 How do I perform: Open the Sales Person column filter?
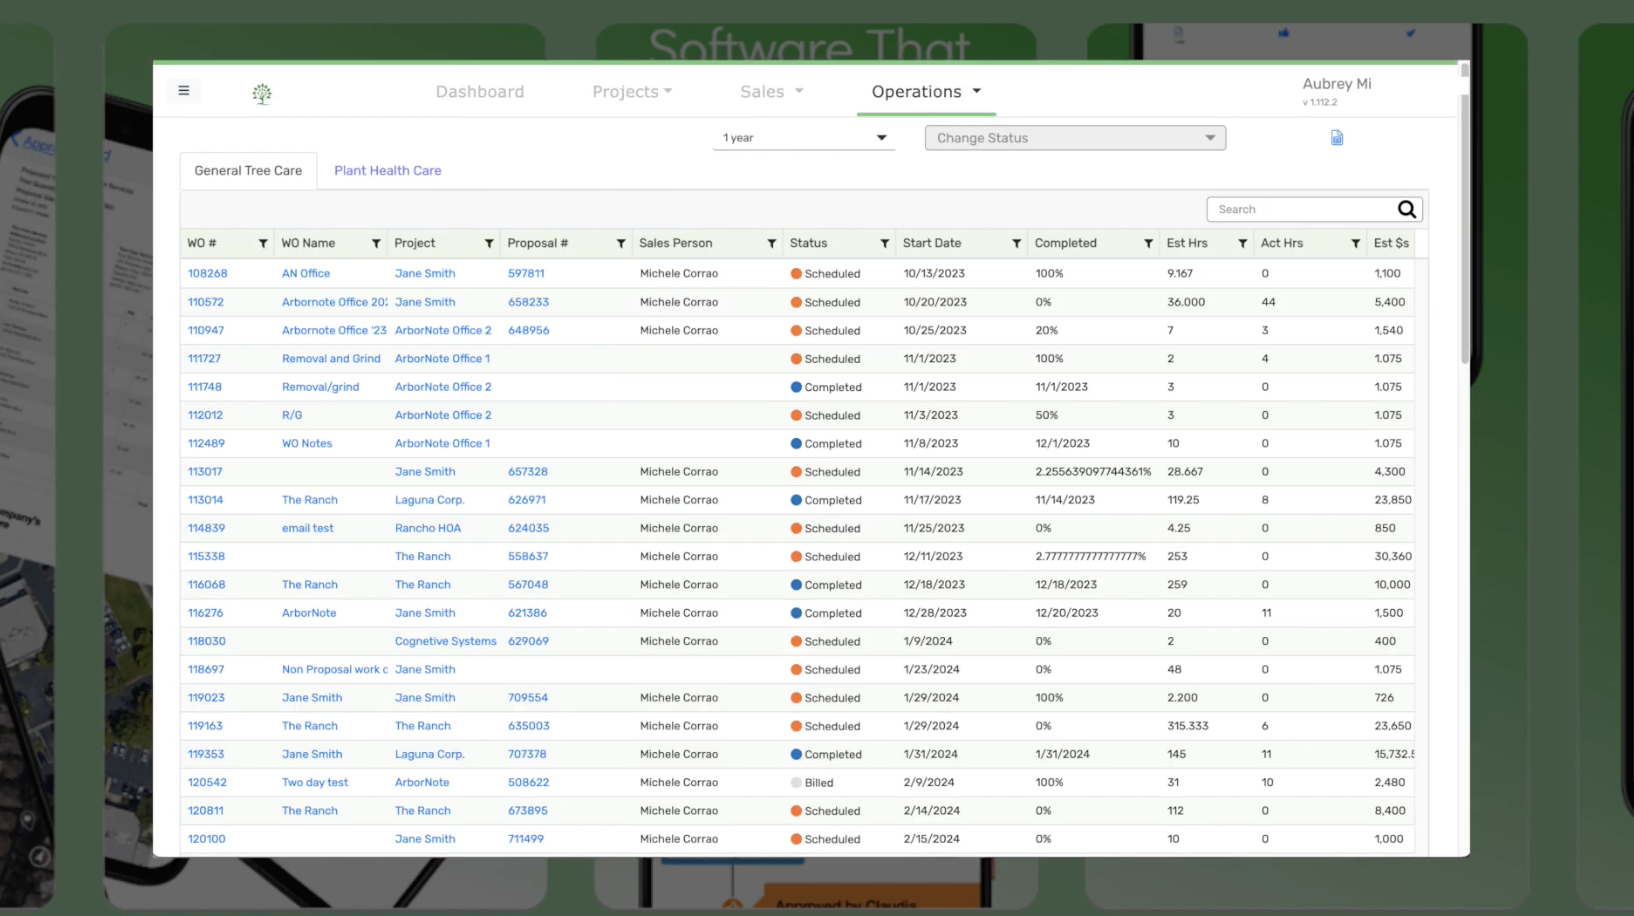point(772,243)
